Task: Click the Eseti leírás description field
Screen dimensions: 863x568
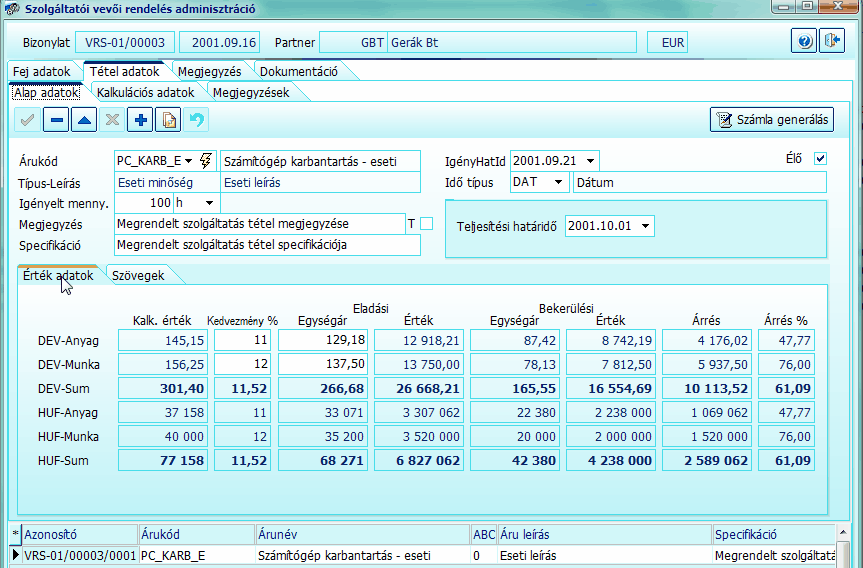Action: (x=320, y=183)
